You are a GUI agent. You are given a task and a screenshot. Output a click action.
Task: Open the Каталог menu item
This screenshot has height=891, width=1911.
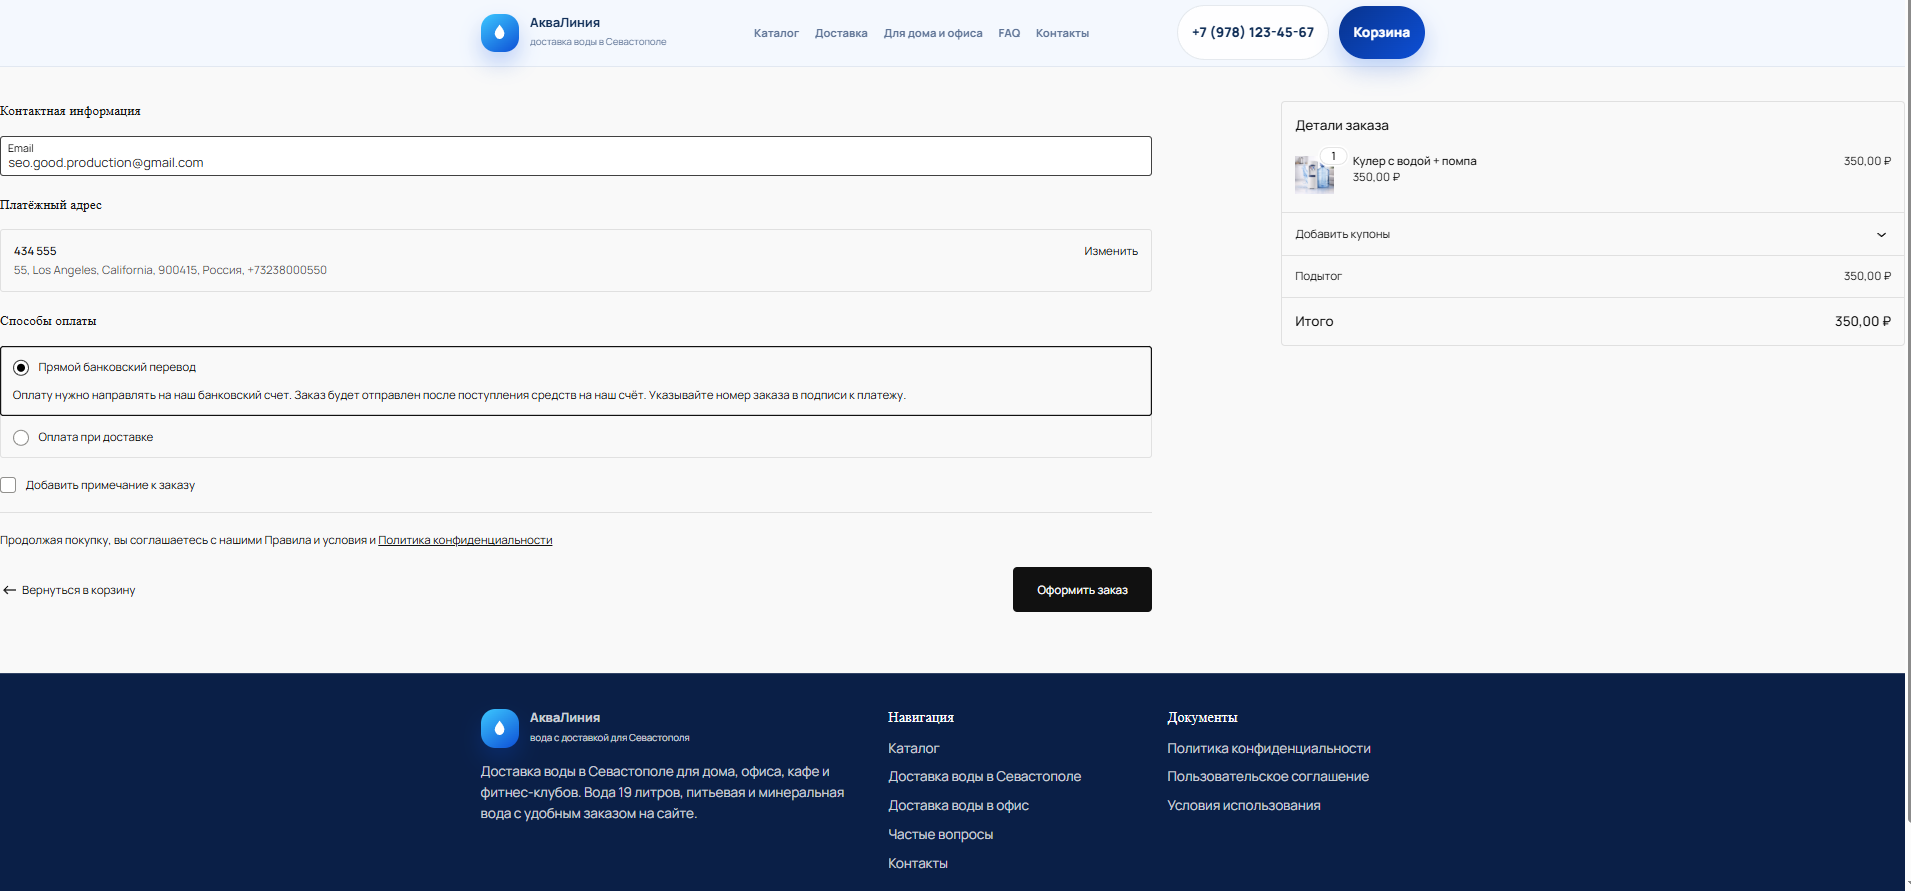[776, 33]
